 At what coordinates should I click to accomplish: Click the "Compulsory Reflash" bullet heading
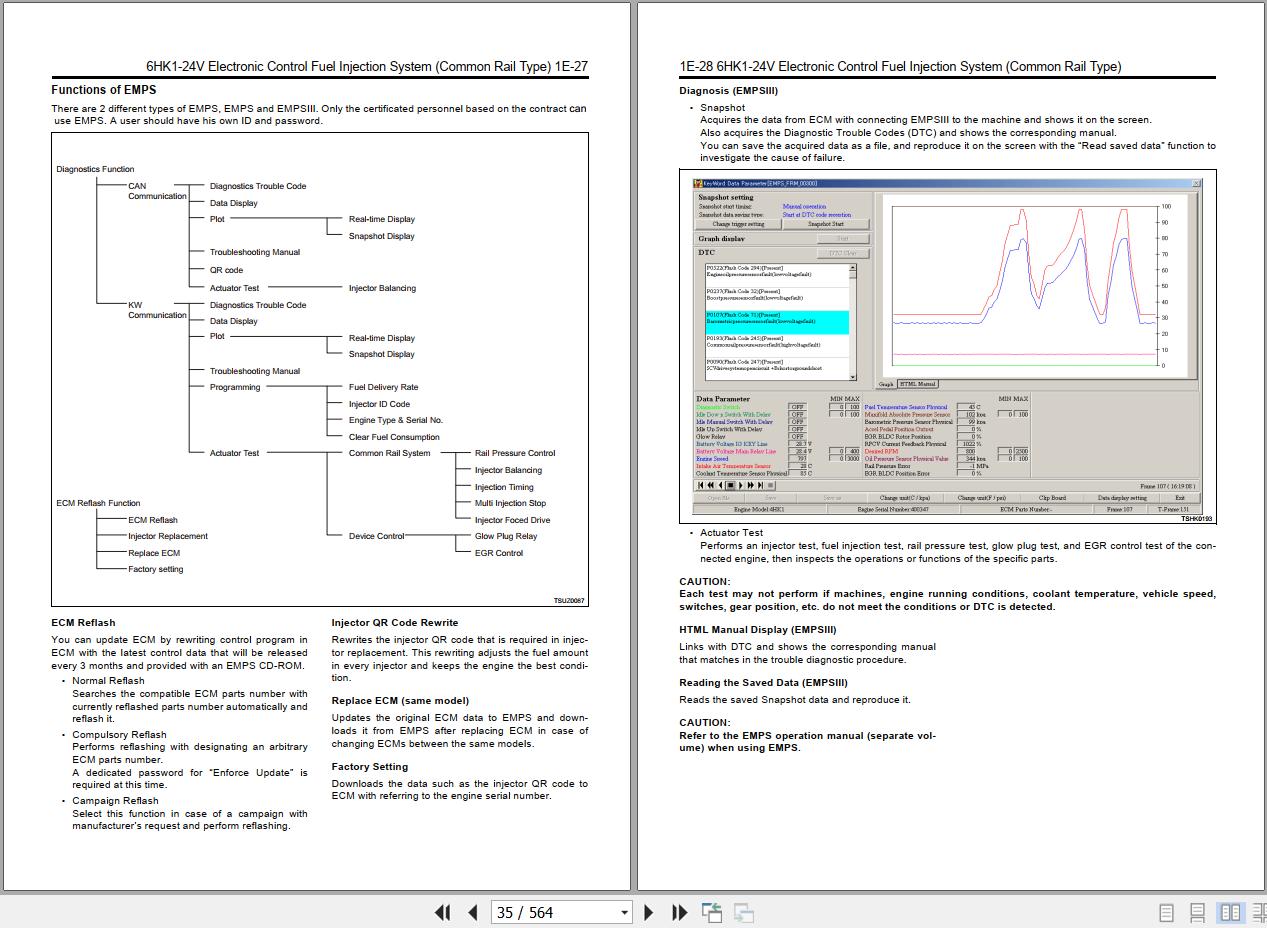[x=119, y=735]
